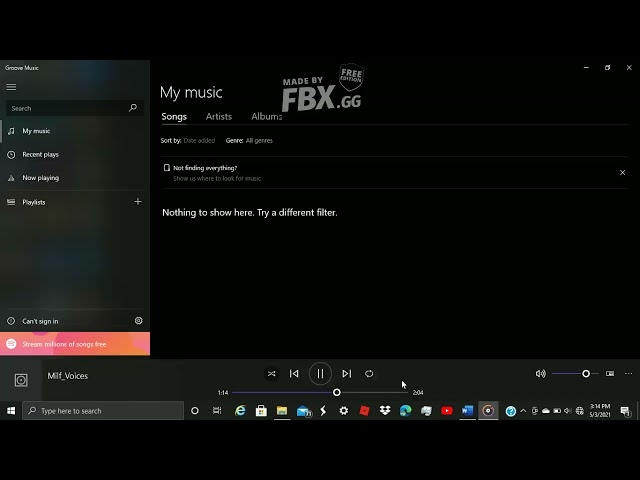Focus the Groove Music search box
Viewport: 640px width, 480px height.
(x=75, y=108)
